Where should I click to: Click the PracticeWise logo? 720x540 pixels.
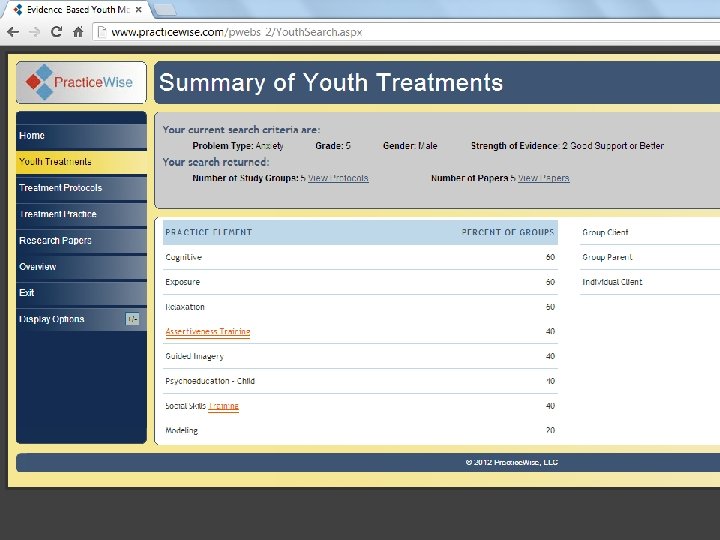[x=81, y=82]
